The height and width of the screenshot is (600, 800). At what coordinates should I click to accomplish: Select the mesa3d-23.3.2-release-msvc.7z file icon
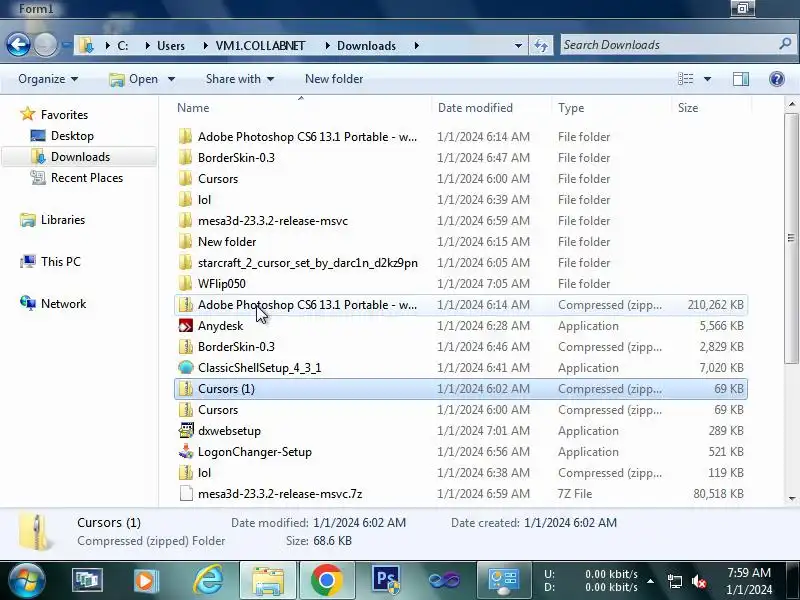pos(186,493)
